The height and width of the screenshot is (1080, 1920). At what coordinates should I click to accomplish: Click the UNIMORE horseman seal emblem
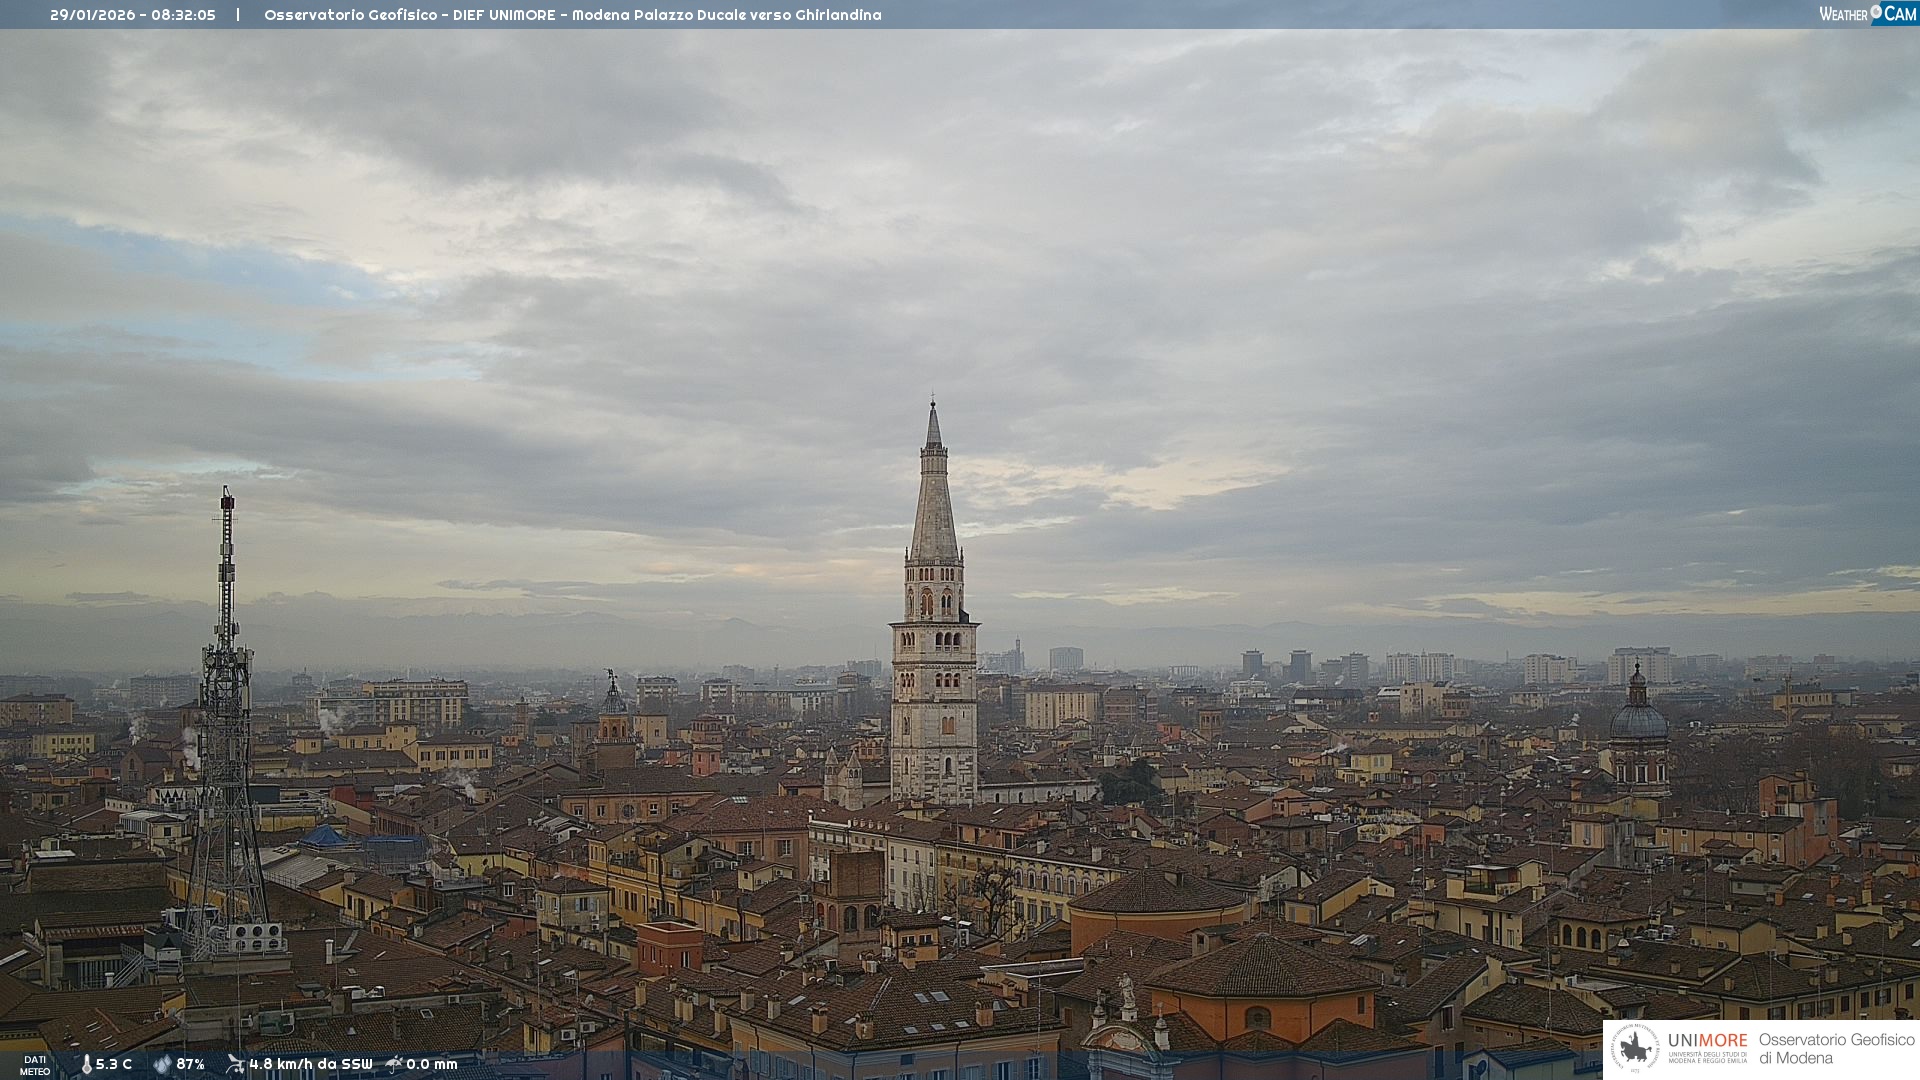pos(1636,1049)
